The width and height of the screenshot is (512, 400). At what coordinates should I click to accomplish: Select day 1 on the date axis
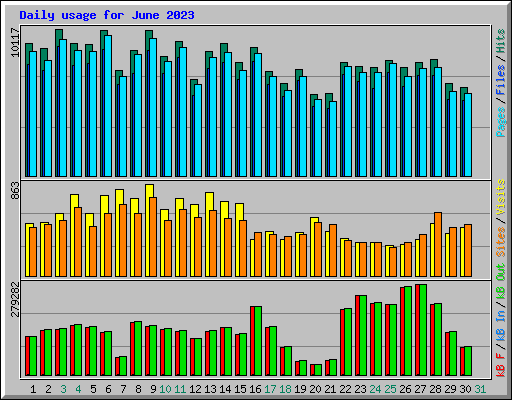tap(33, 389)
